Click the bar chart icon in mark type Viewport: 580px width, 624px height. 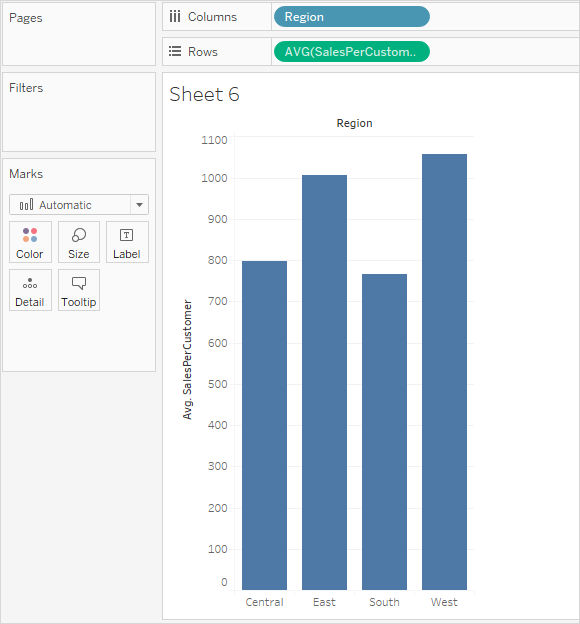(x=26, y=205)
